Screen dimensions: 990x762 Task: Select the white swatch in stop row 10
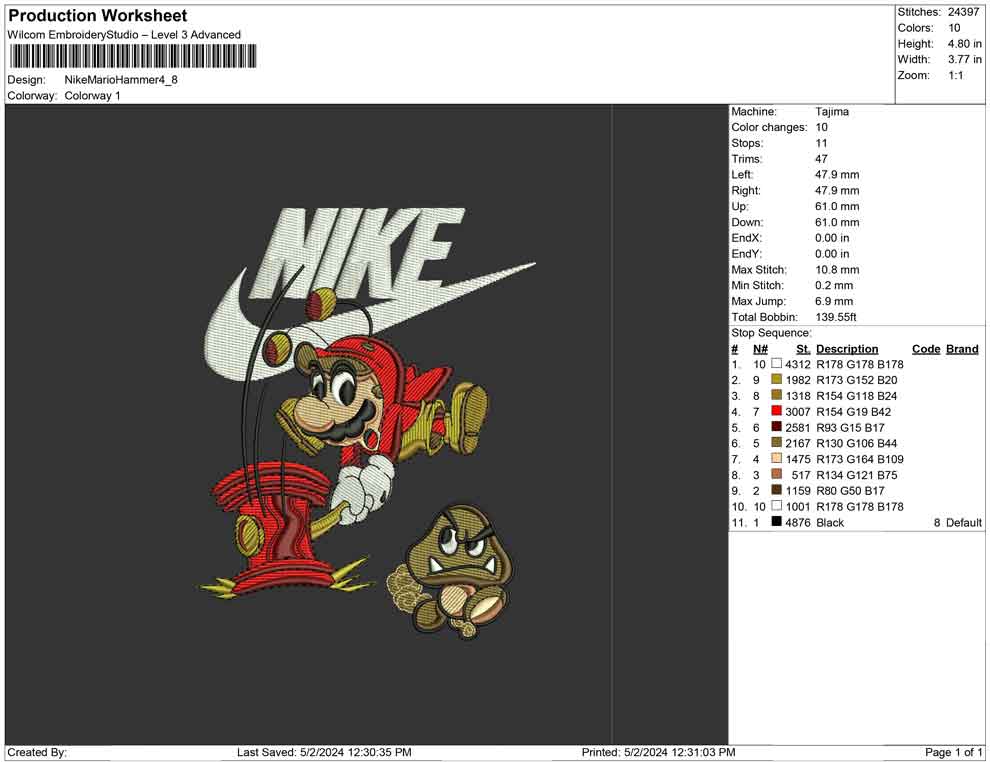click(x=777, y=506)
